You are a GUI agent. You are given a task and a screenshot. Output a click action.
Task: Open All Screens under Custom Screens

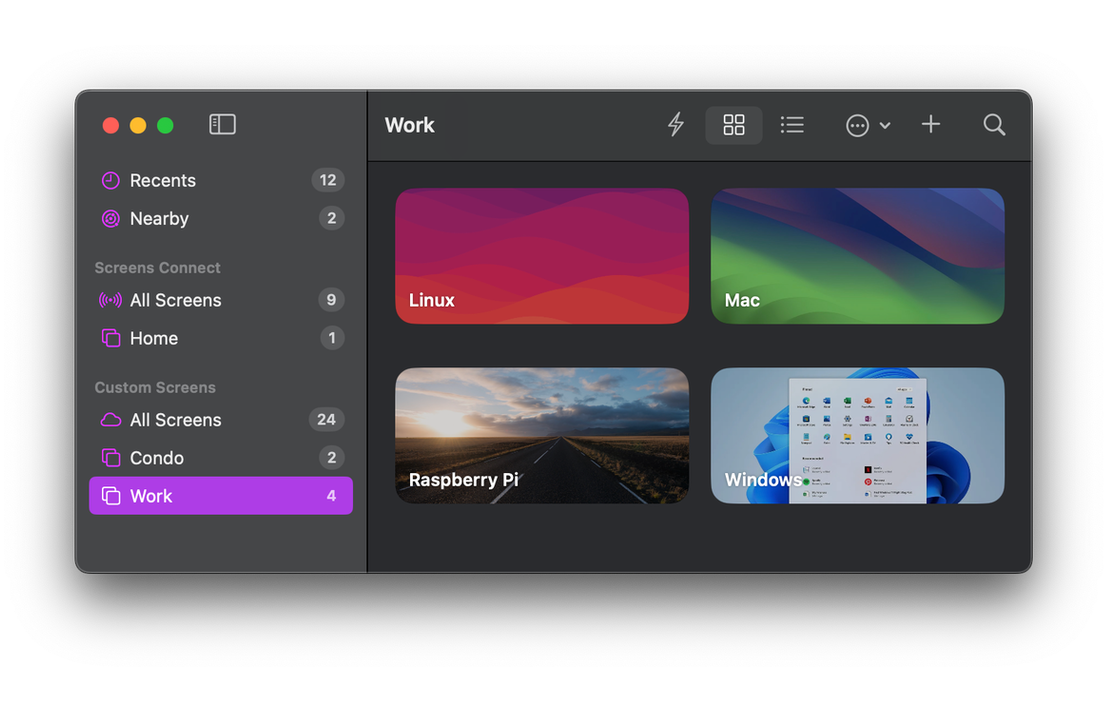pyautogui.click(x=221, y=420)
